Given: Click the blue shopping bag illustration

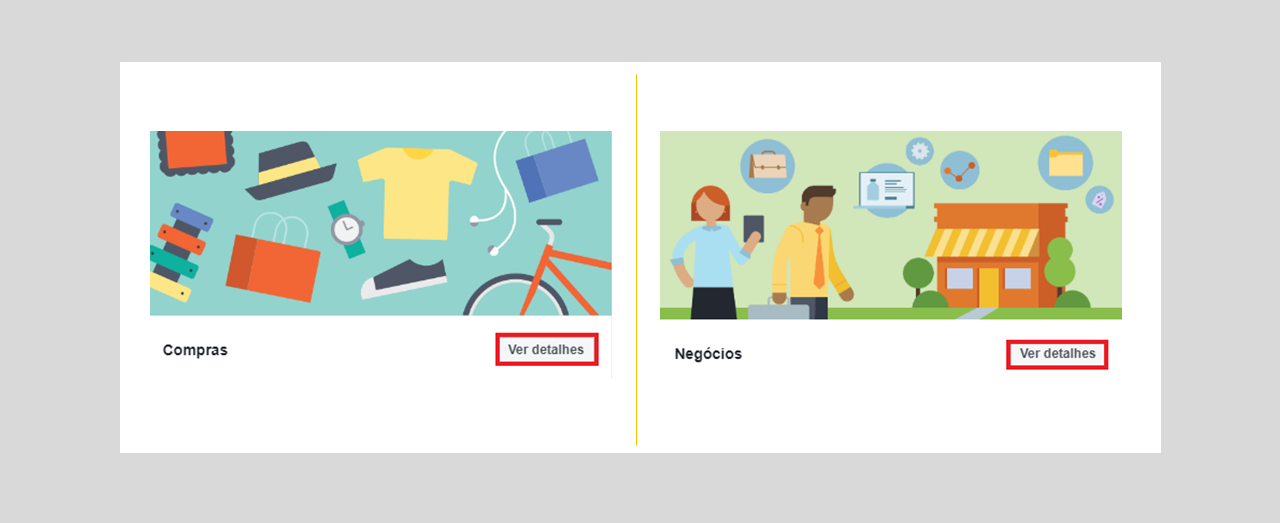Looking at the screenshot, I should (x=555, y=167).
